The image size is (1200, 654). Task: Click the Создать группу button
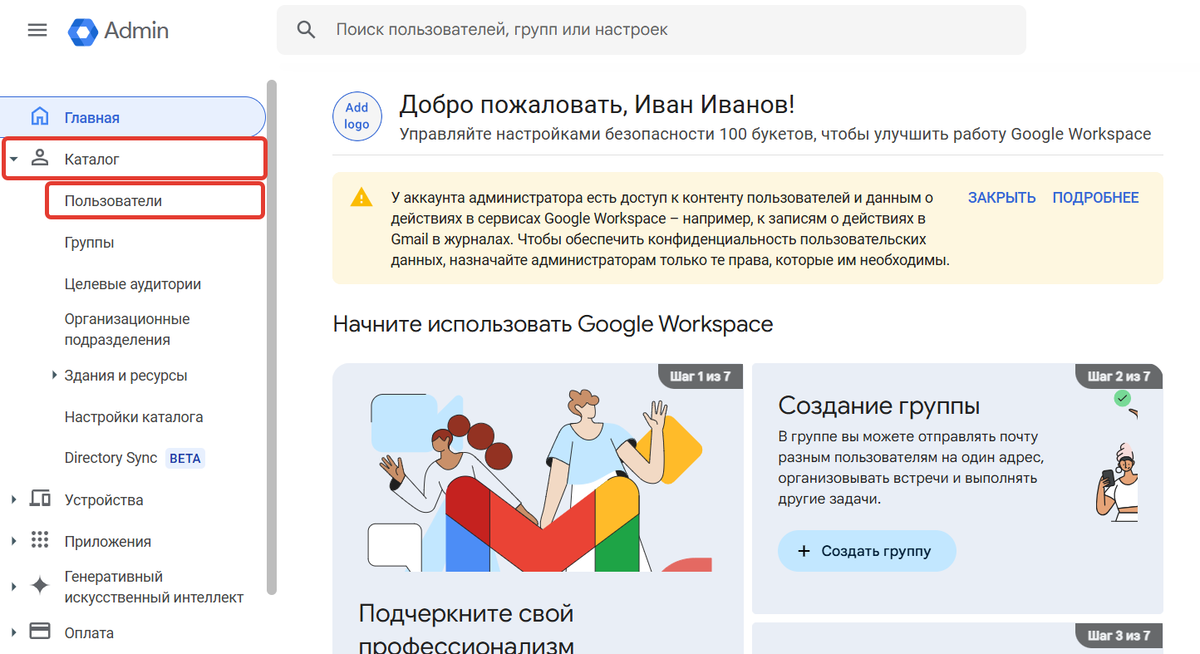tap(867, 551)
